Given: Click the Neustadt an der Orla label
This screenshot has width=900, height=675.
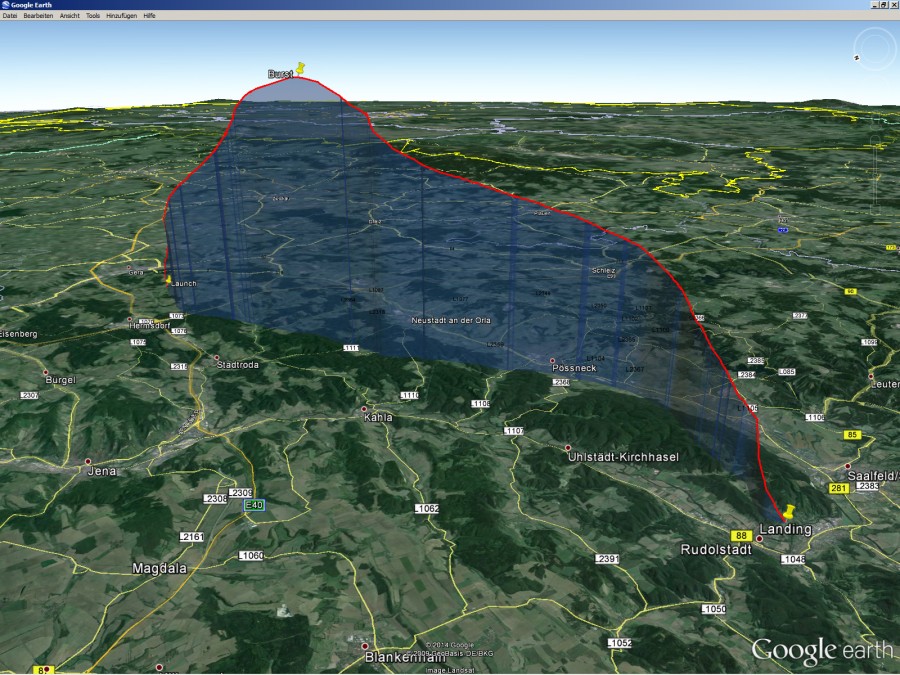Looking at the screenshot, I should pyautogui.click(x=450, y=320).
